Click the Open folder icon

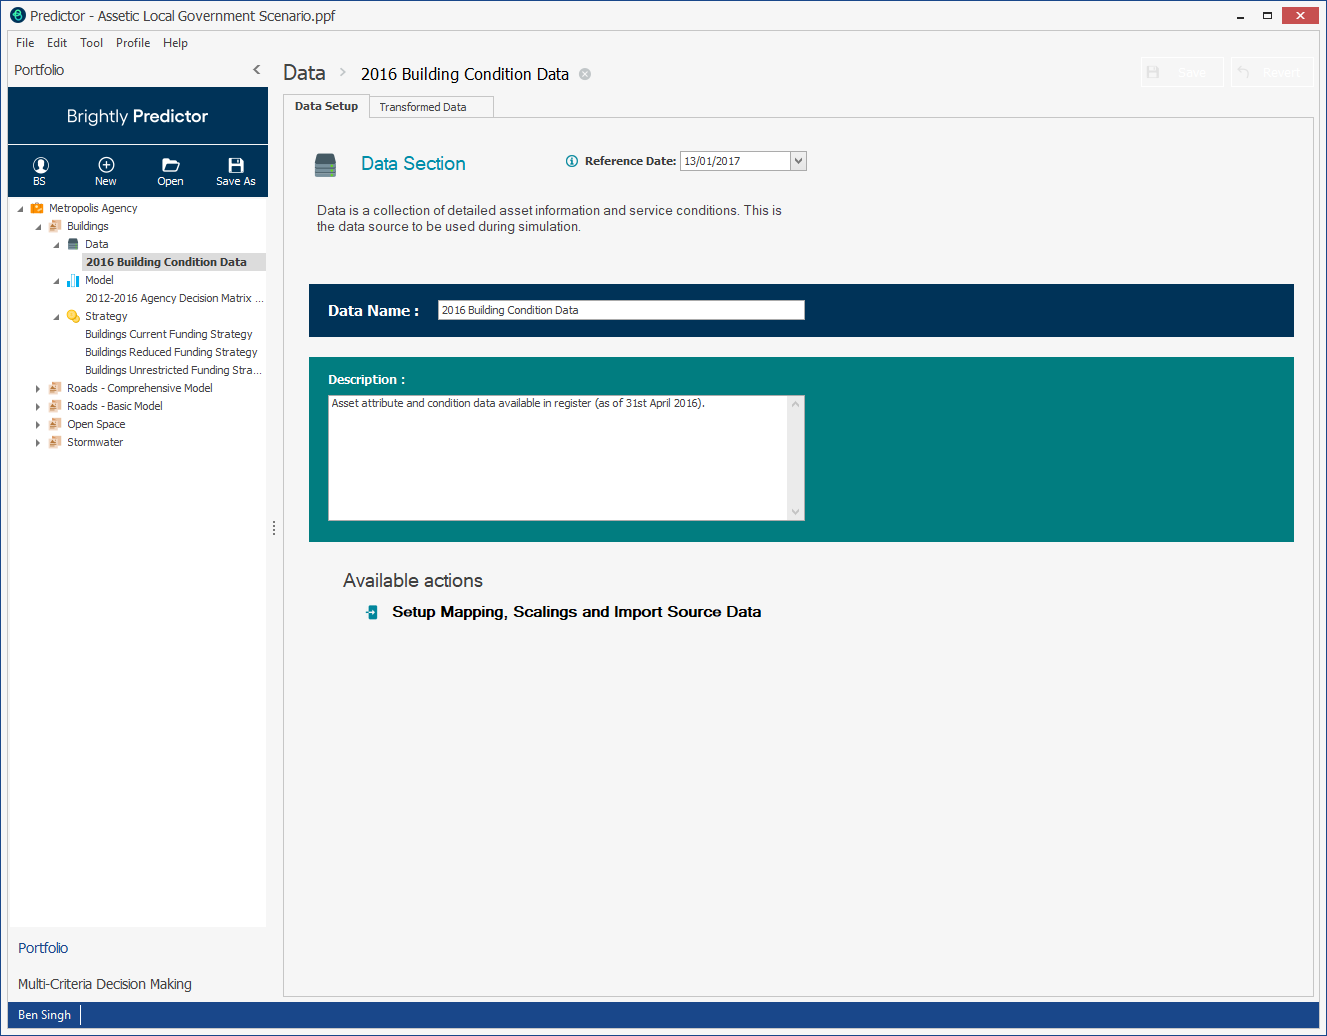click(171, 166)
